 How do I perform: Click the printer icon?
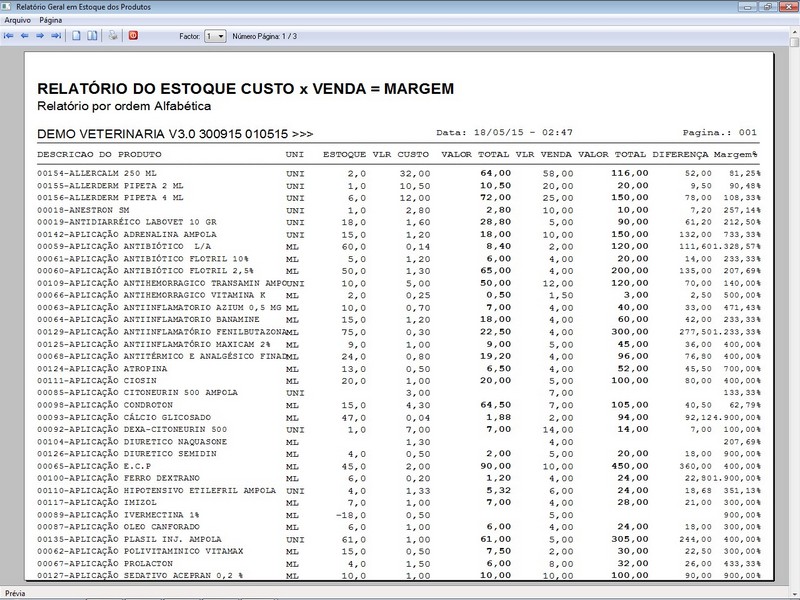tap(113, 36)
